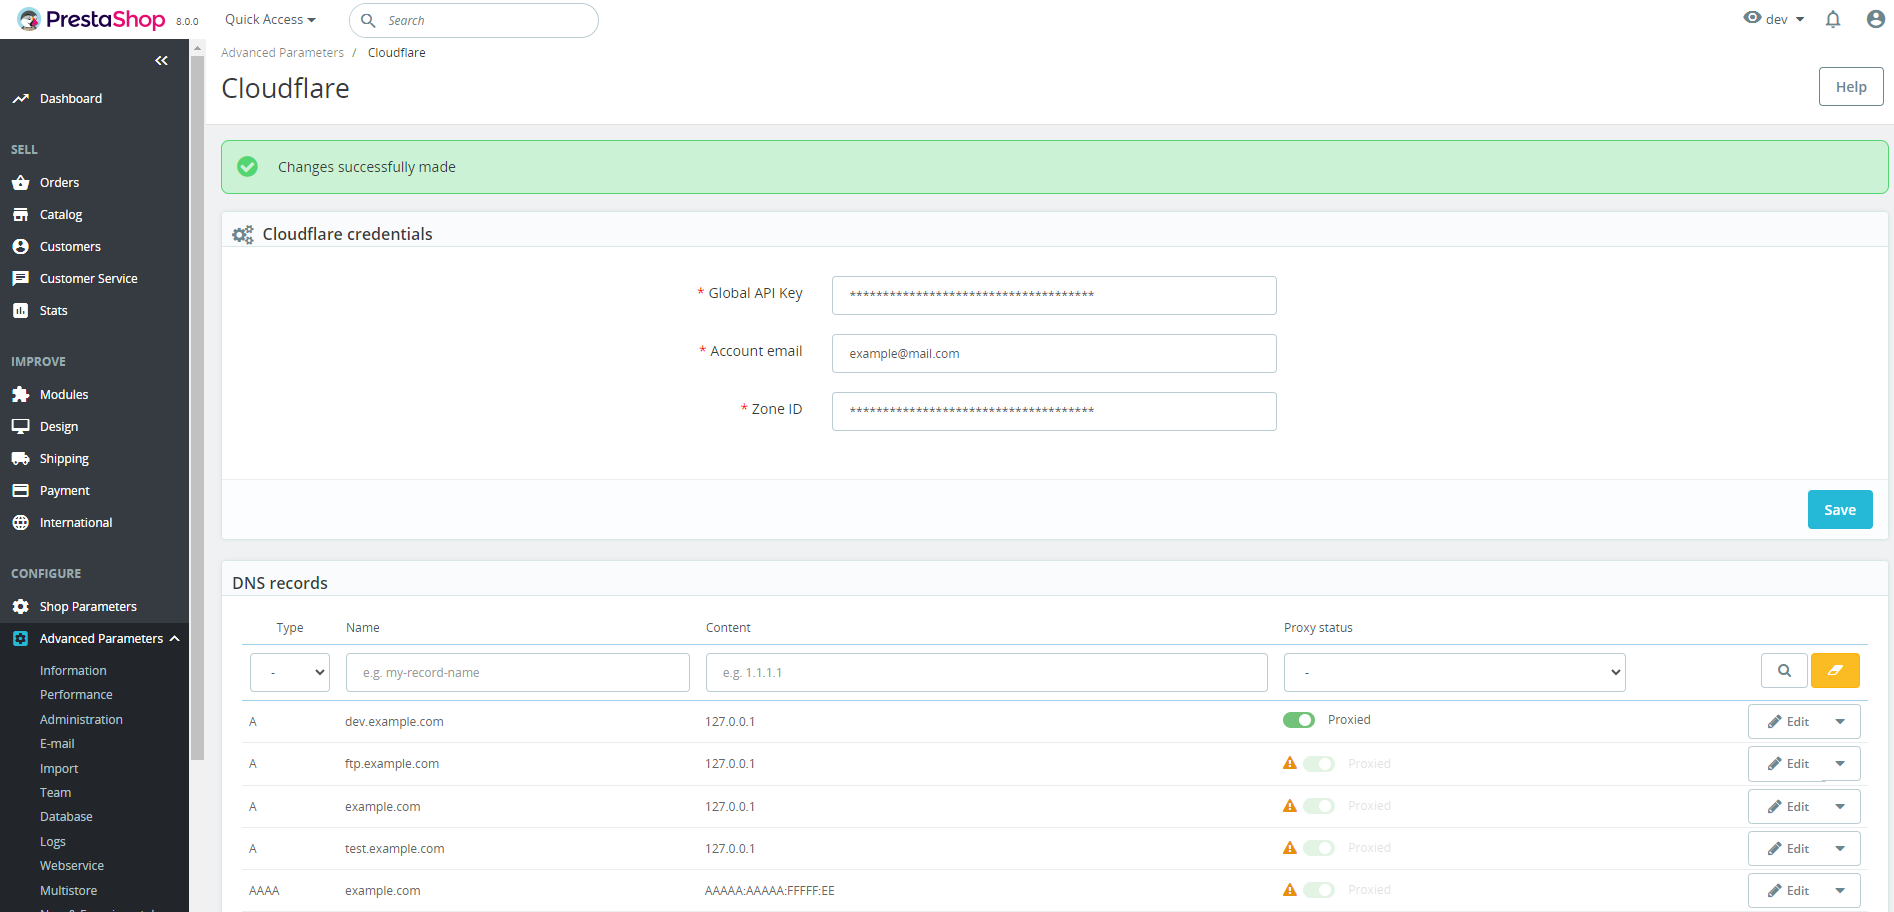
Task: Click the top search box
Action: tap(474, 20)
